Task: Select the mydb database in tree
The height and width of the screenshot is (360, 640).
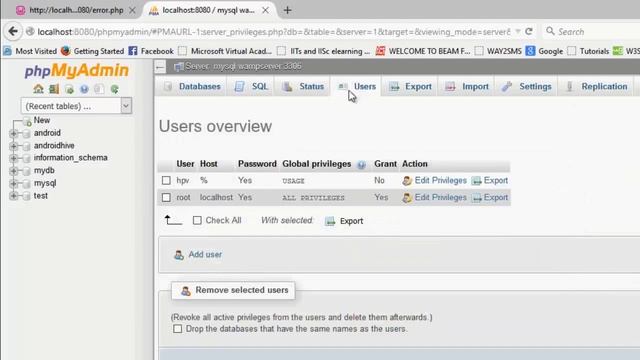Action: click(44, 171)
